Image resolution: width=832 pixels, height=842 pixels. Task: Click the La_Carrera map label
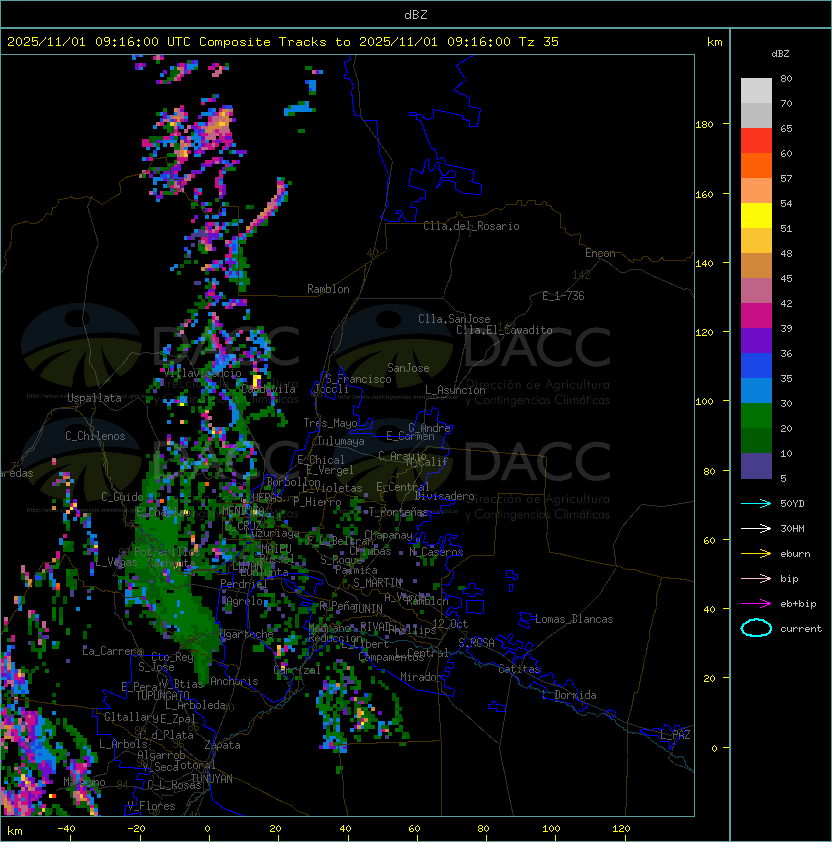tap(112, 651)
